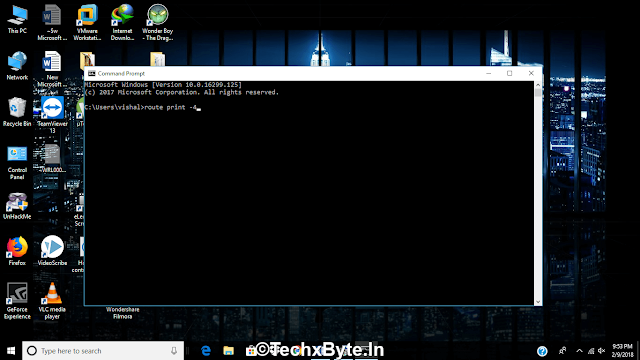Click the Microsoft Windows version line

[163, 84]
